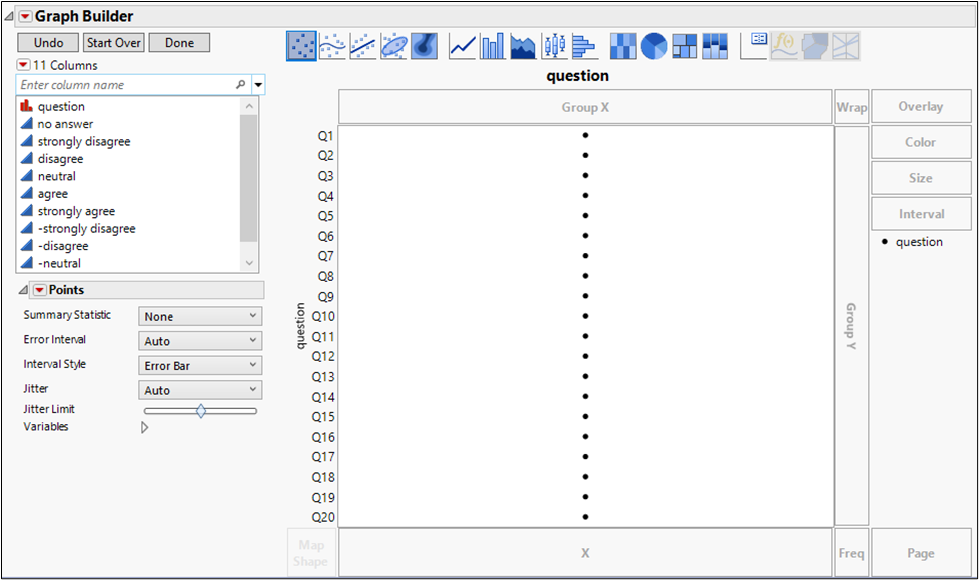Click the Freq drop zone
The image size is (979, 580).
852,553
